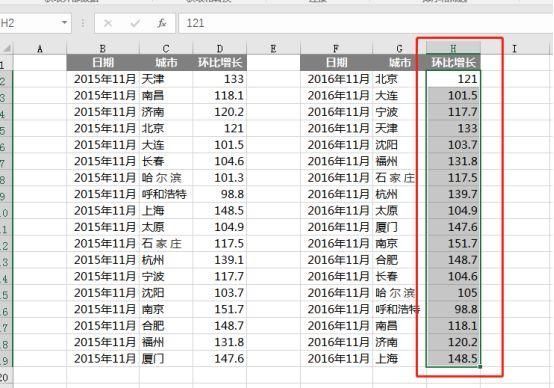Image resolution: width=554 pixels, height=388 pixels.
Task: Select cell 宁波 in column G
Action: point(399,112)
